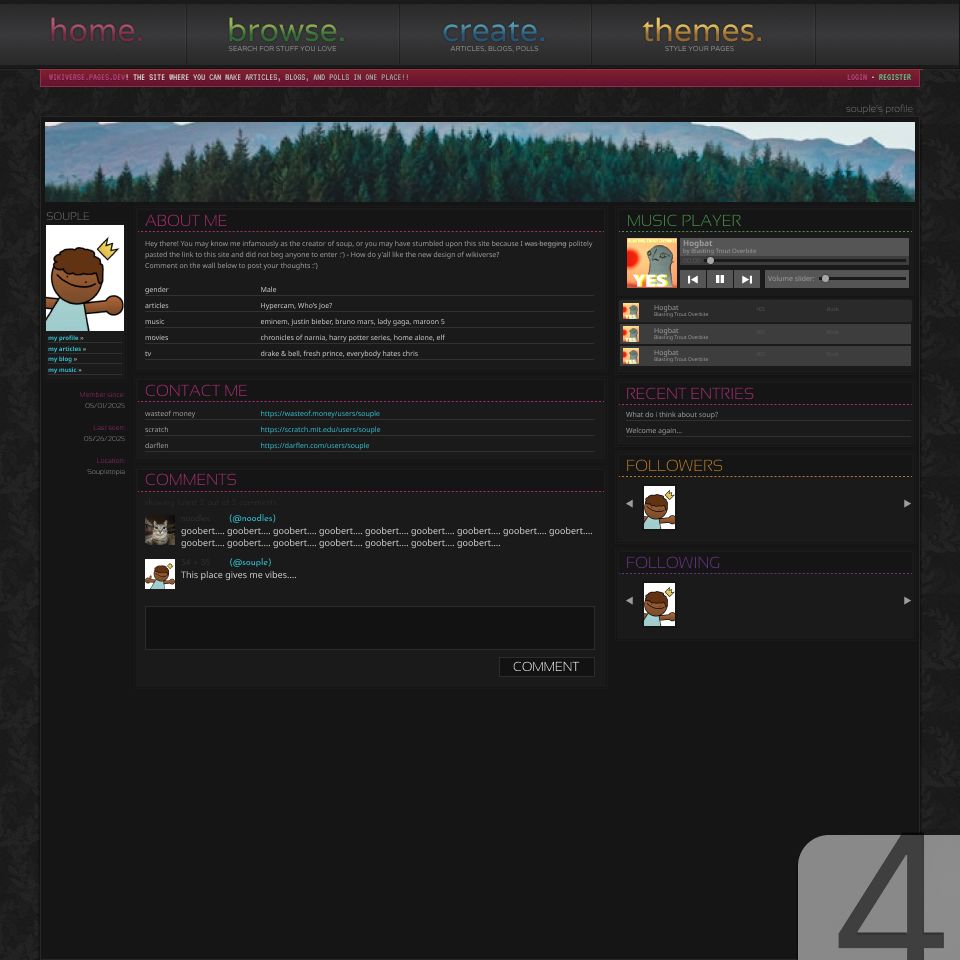Screen dimensions: 960x960
Task: Open the @noodles user mention
Action: [x=252, y=519]
